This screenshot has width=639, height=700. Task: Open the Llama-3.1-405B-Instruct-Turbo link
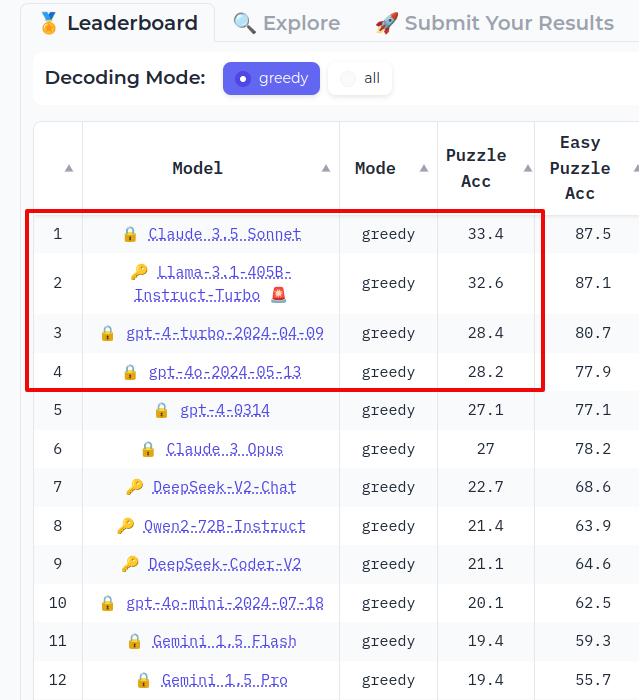point(213,283)
